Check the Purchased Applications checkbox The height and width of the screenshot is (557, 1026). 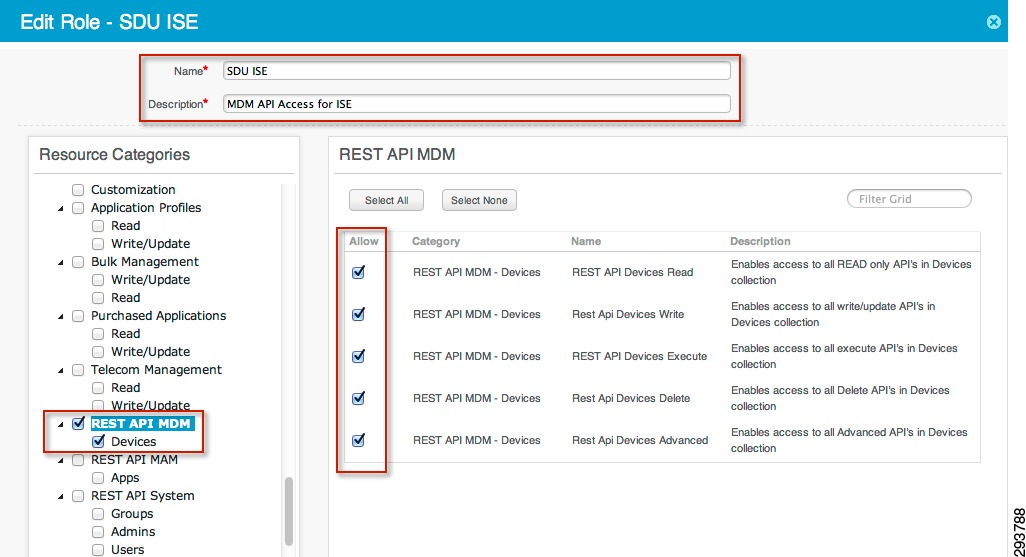pyautogui.click(x=78, y=316)
